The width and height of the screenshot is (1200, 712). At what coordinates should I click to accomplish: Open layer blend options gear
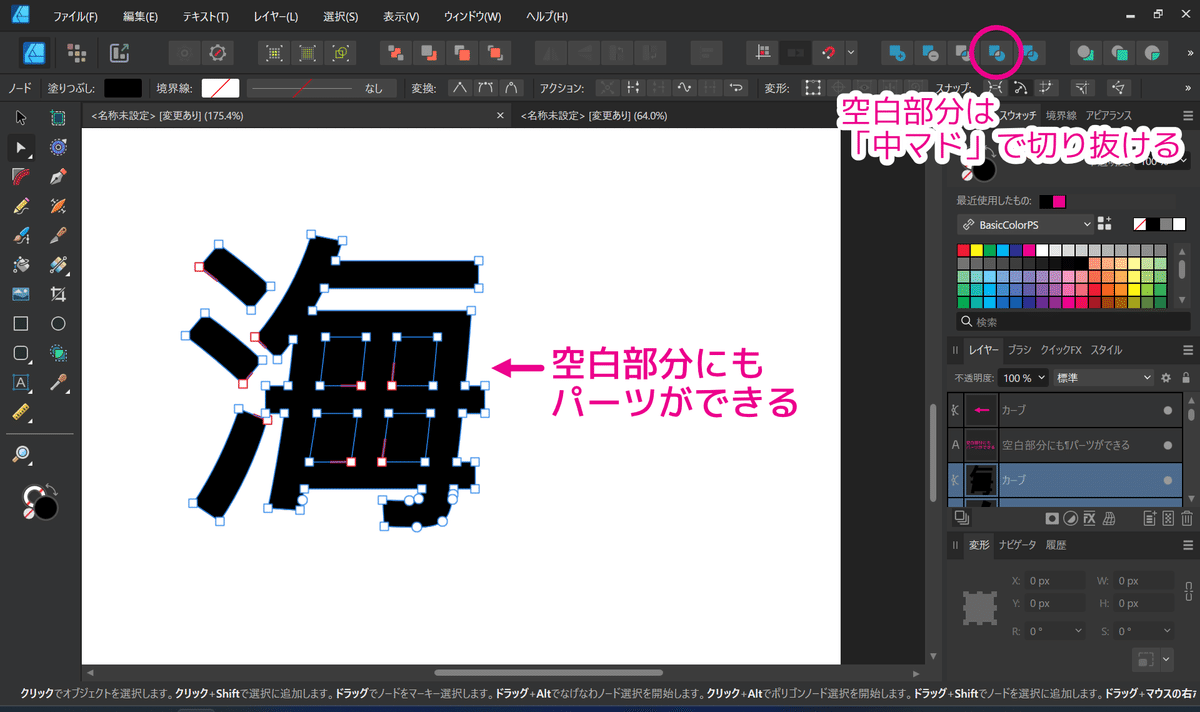[x=1166, y=378]
